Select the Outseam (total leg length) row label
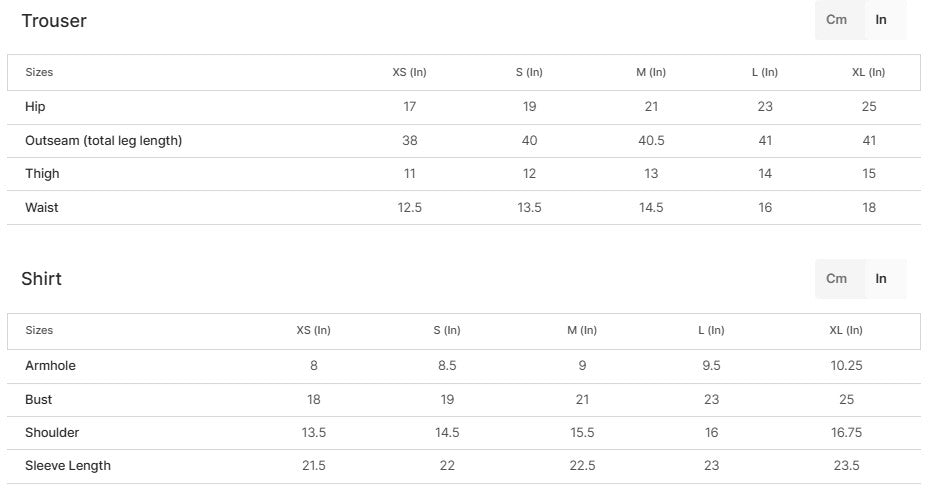This screenshot has height=497, width=930. [x=103, y=141]
